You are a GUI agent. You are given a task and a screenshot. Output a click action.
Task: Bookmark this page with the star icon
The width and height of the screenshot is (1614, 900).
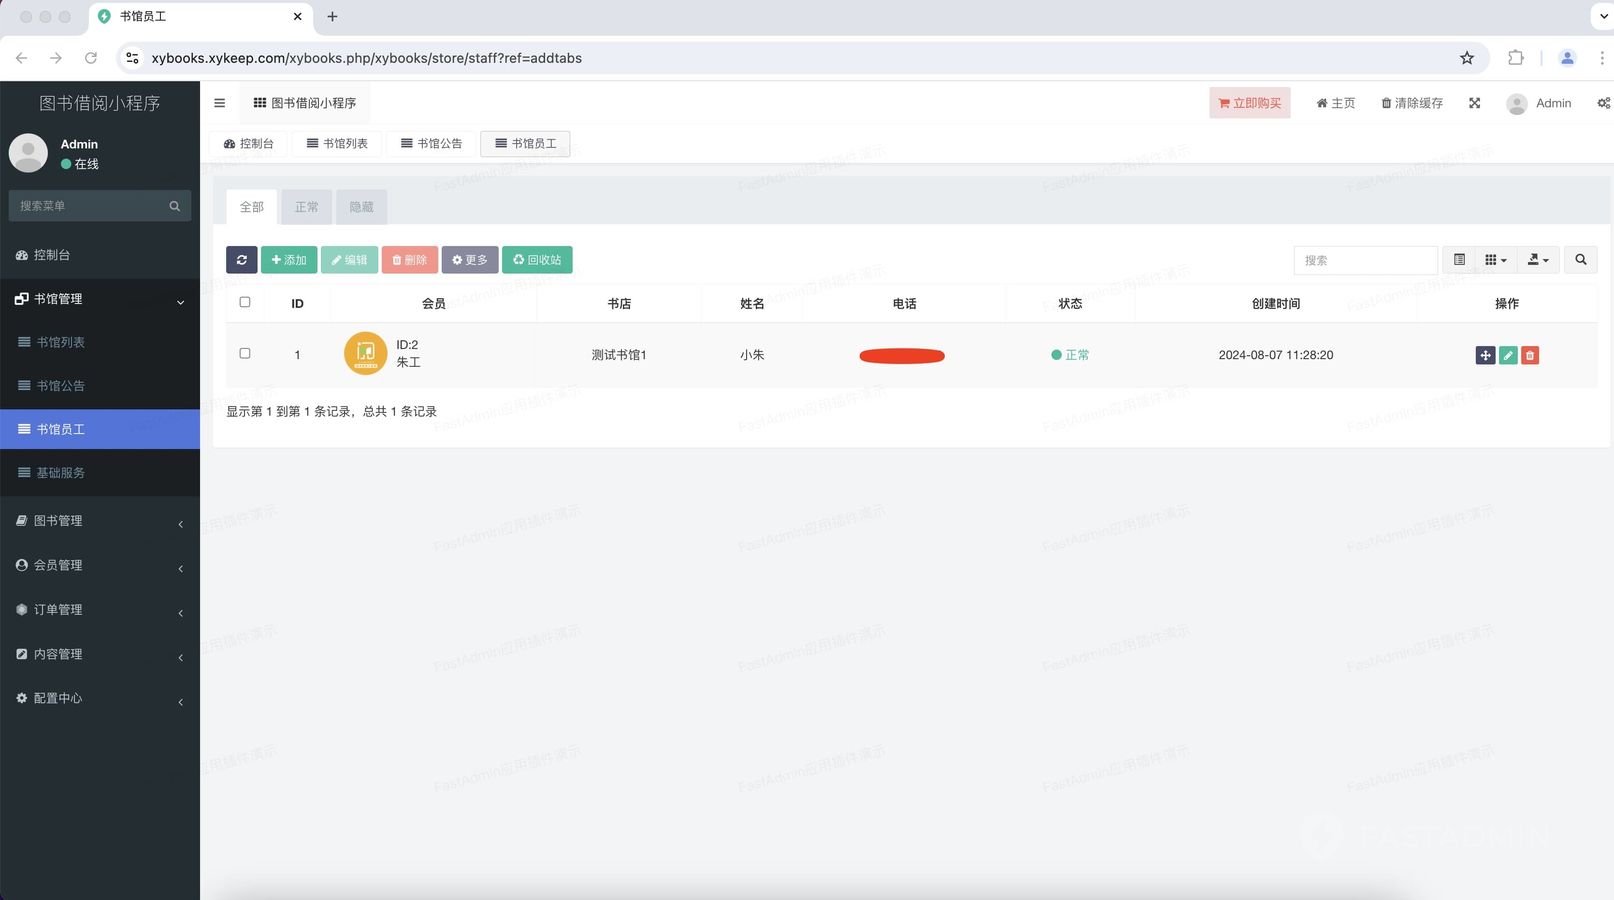coord(1466,58)
